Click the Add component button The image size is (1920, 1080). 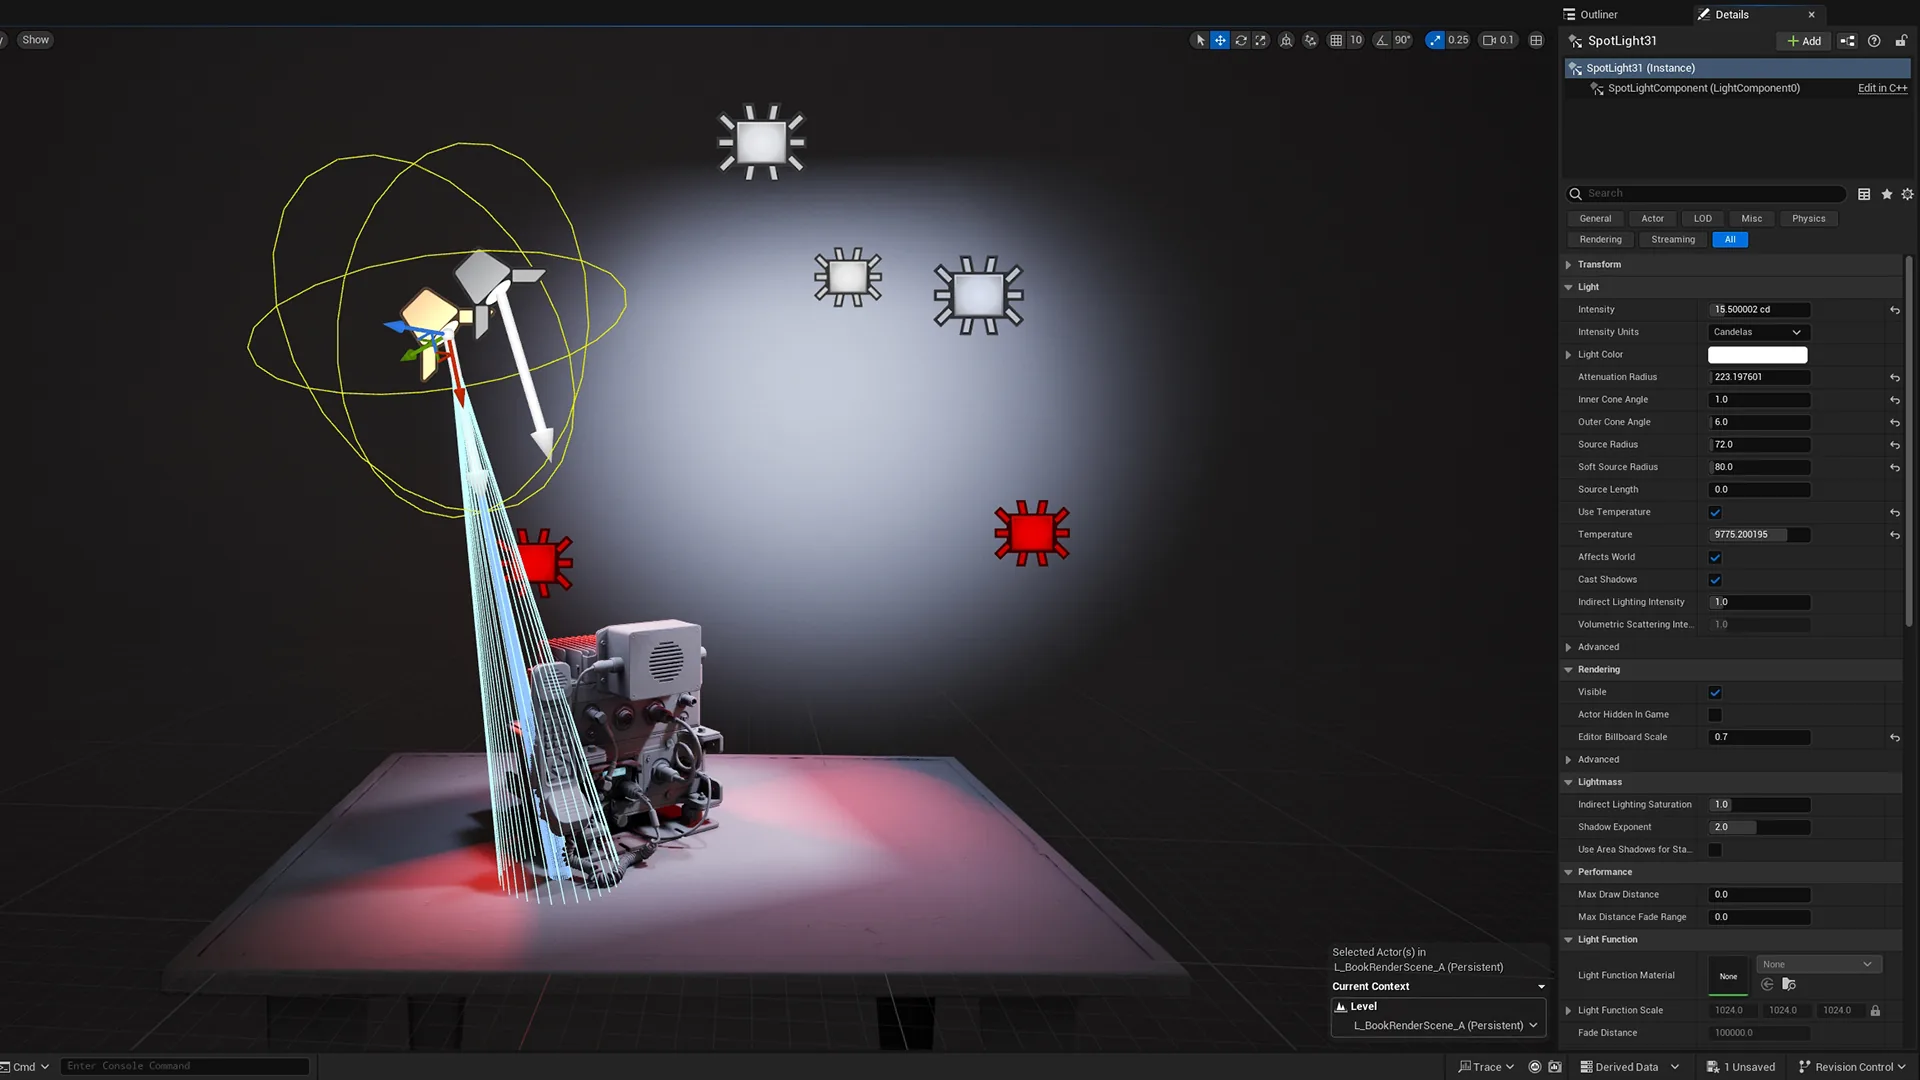1804,41
